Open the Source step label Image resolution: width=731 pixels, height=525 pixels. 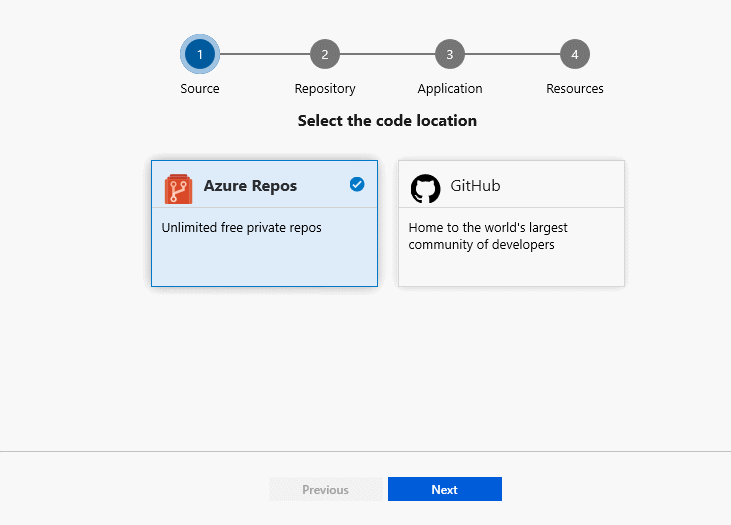pyautogui.click(x=200, y=89)
